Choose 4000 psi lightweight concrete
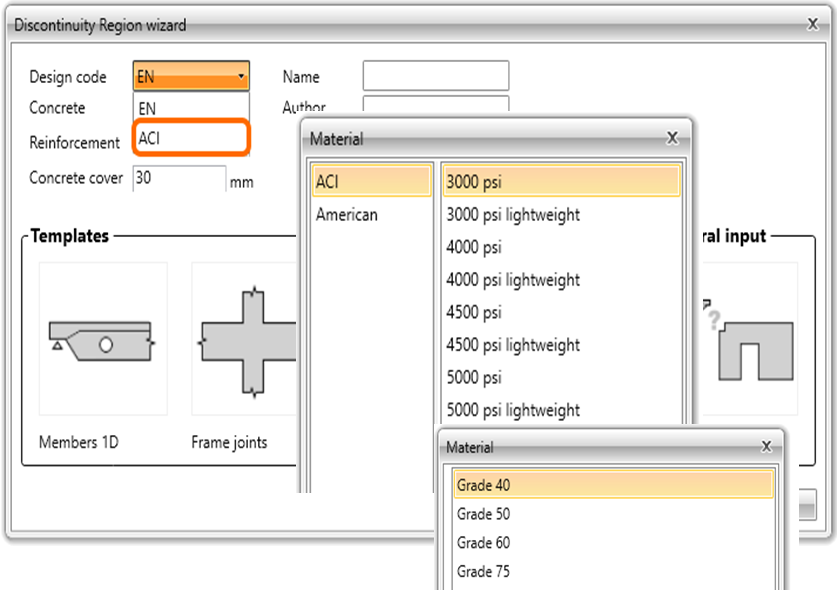This screenshot has height=590, width=837. 561,280
